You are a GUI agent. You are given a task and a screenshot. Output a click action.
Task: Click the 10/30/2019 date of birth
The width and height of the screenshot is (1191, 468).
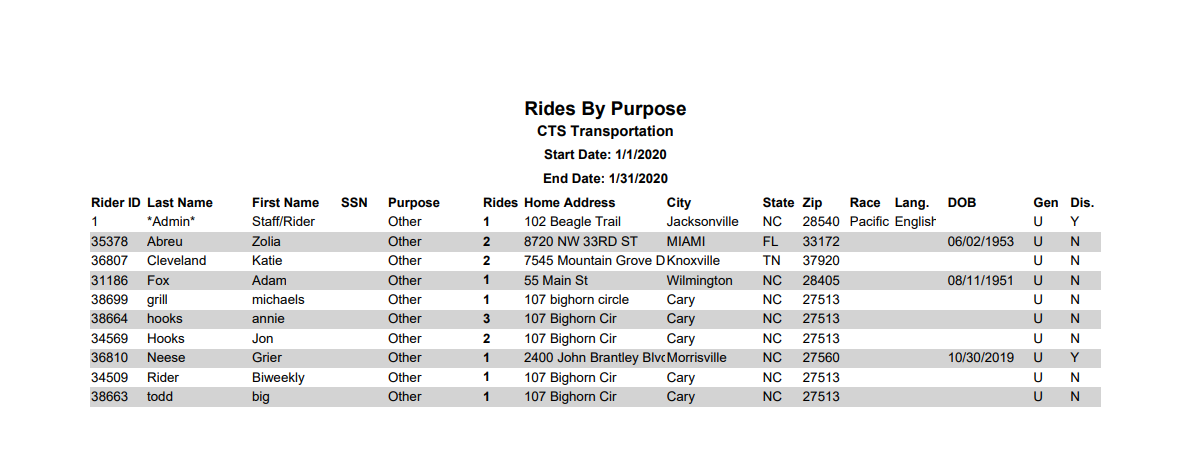(x=981, y=358)
